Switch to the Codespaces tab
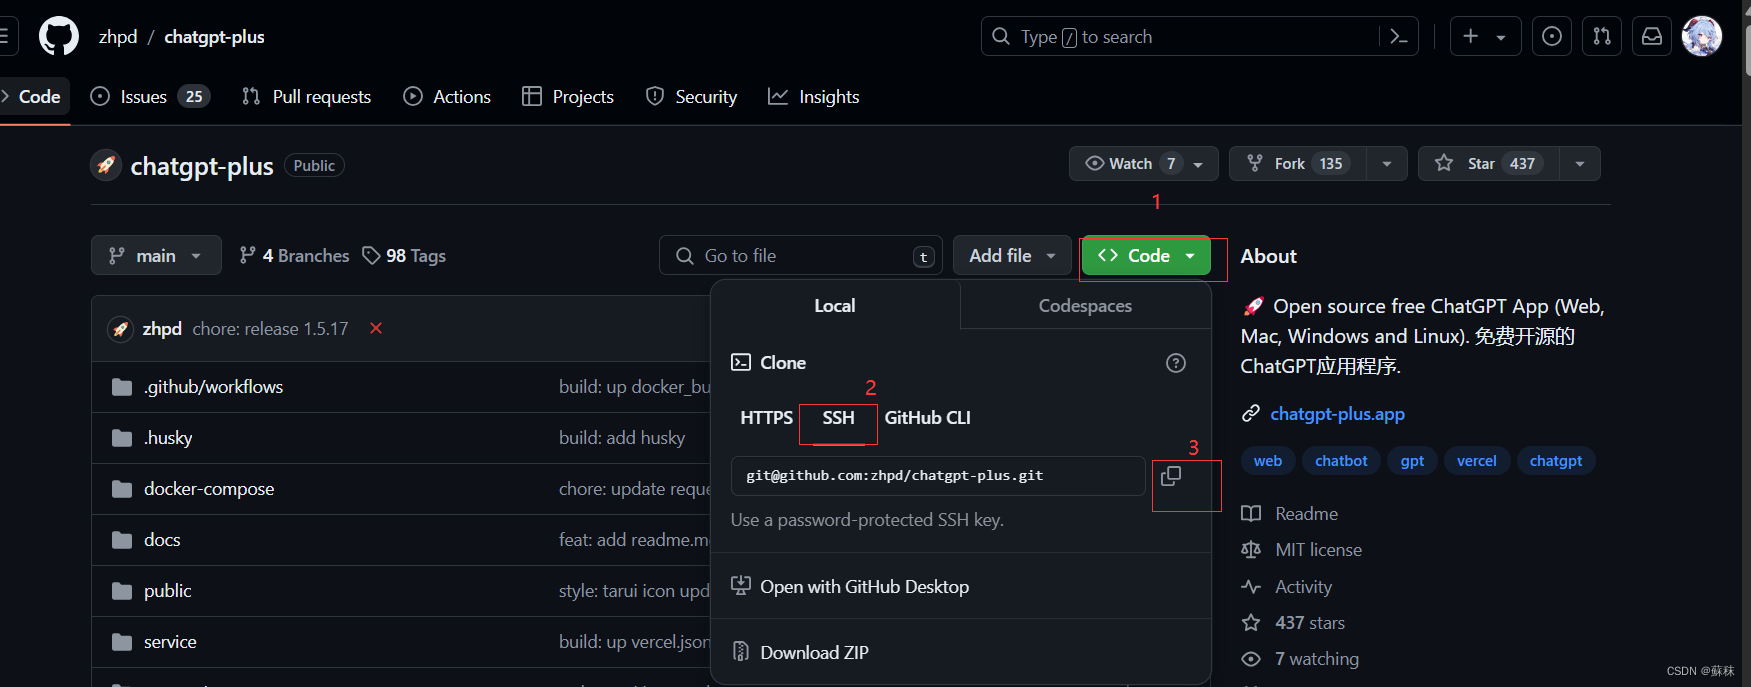Viewport: 1751px width, 687px height. click(x=1085, y=306)
